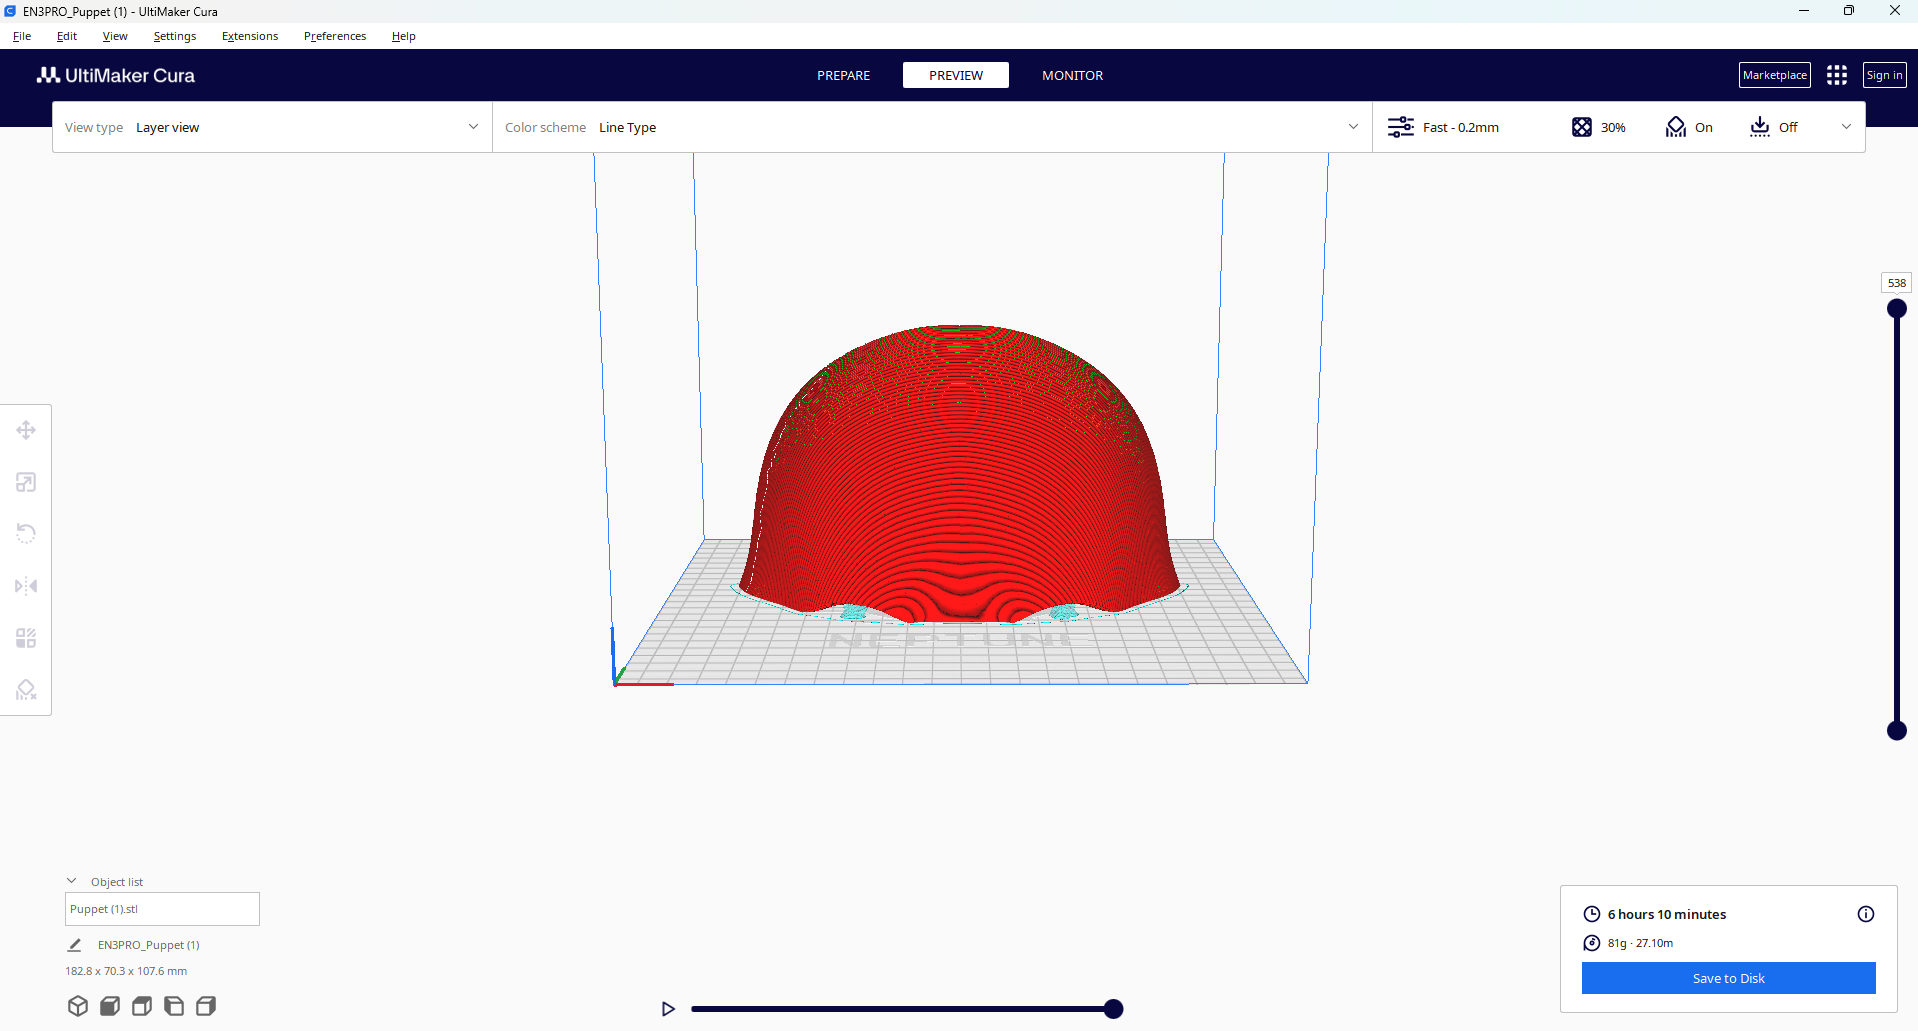Click Save to Disk
The width and height of the screenshot is (1918, 1031).
point(1728,978)
